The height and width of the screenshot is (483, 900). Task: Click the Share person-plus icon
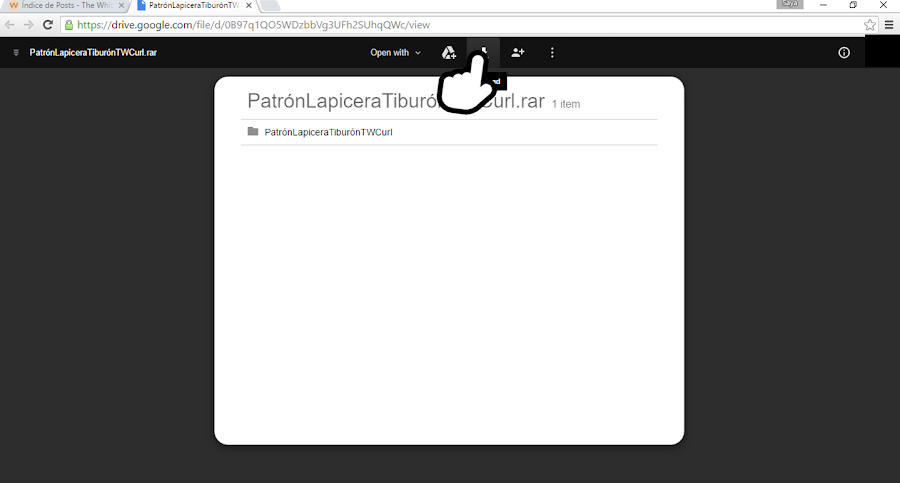pyautogui.click(x=518, y=53)
